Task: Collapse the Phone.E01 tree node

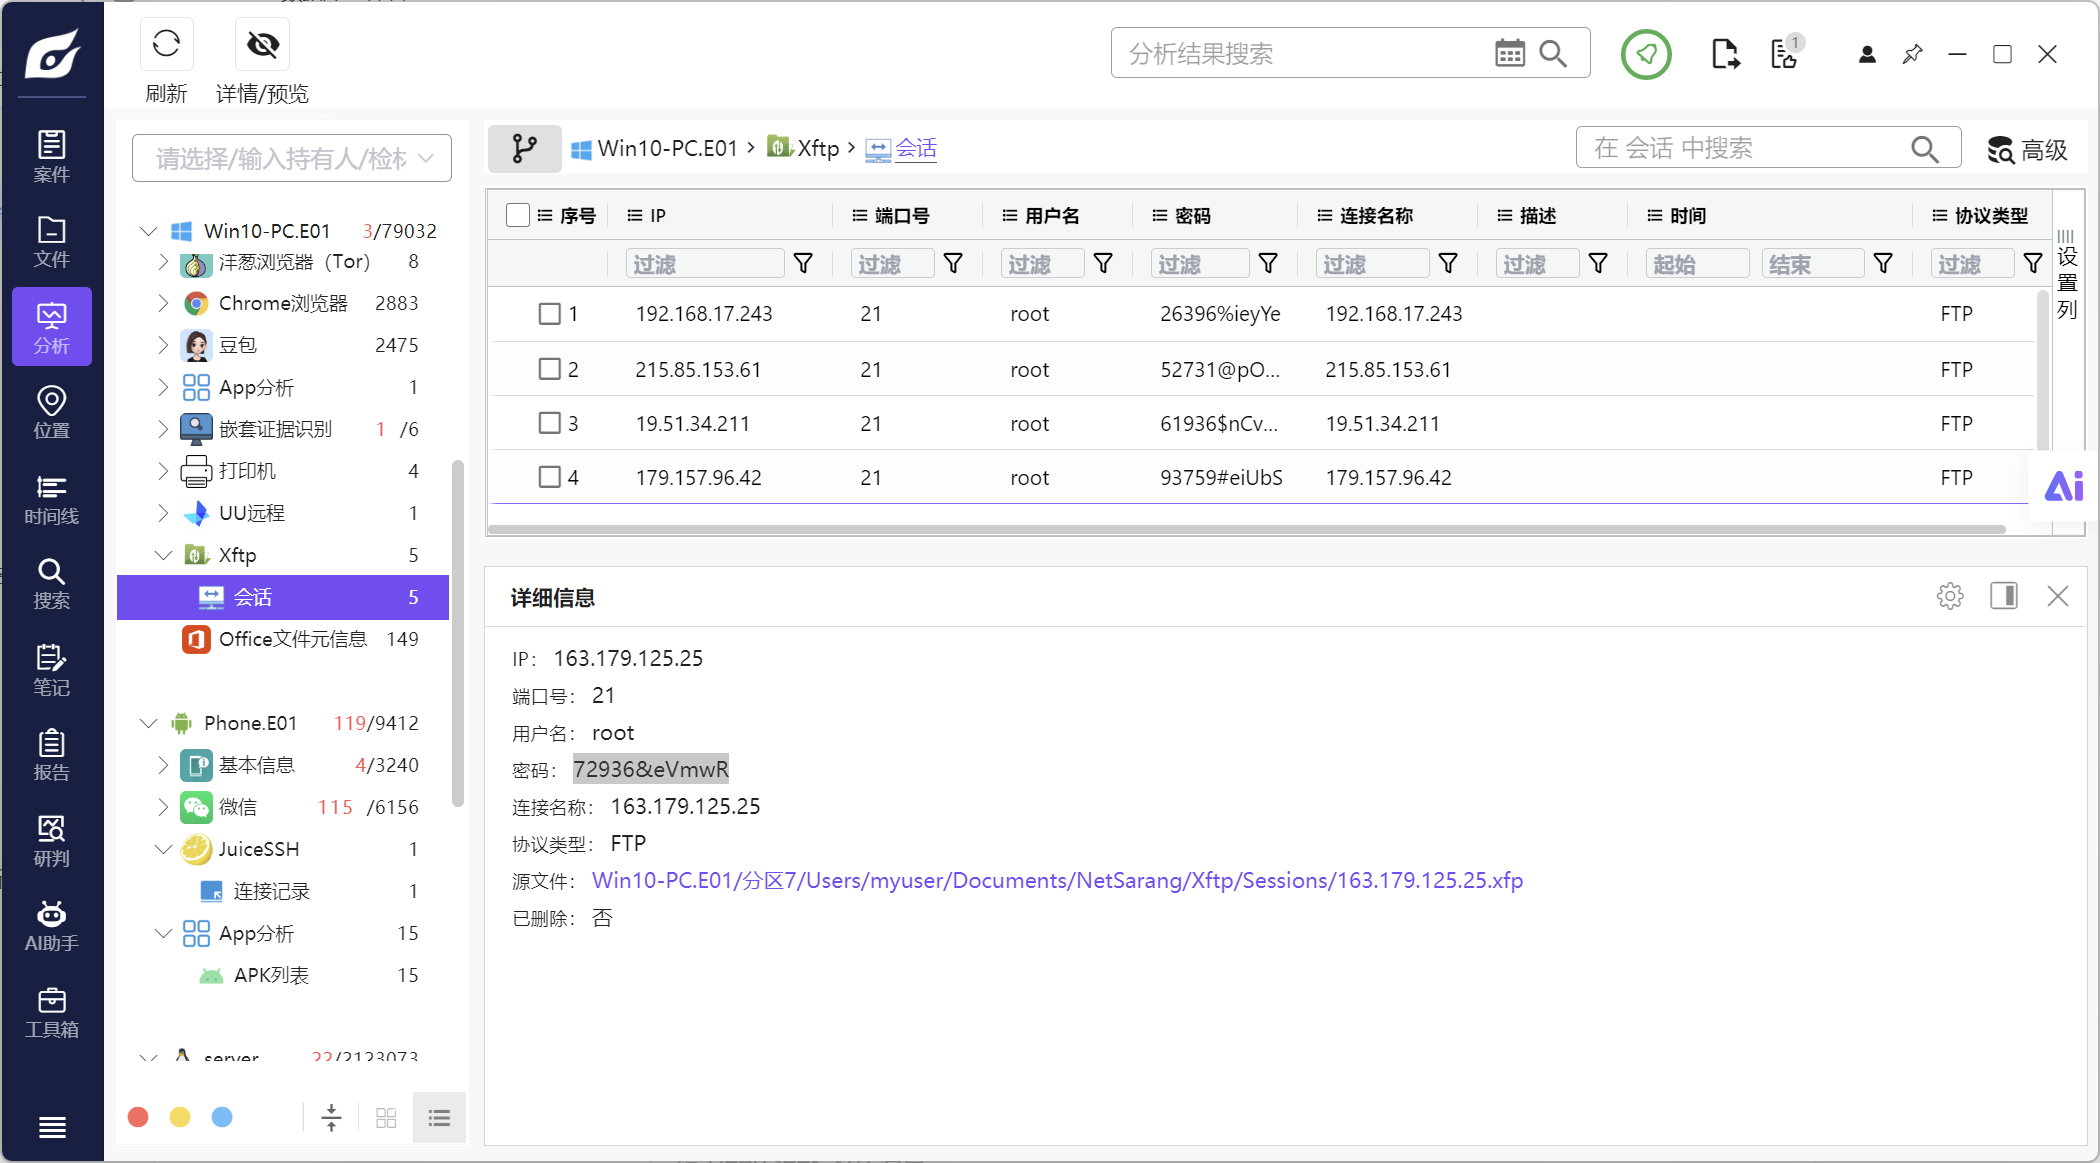Action: pos(149,723)
